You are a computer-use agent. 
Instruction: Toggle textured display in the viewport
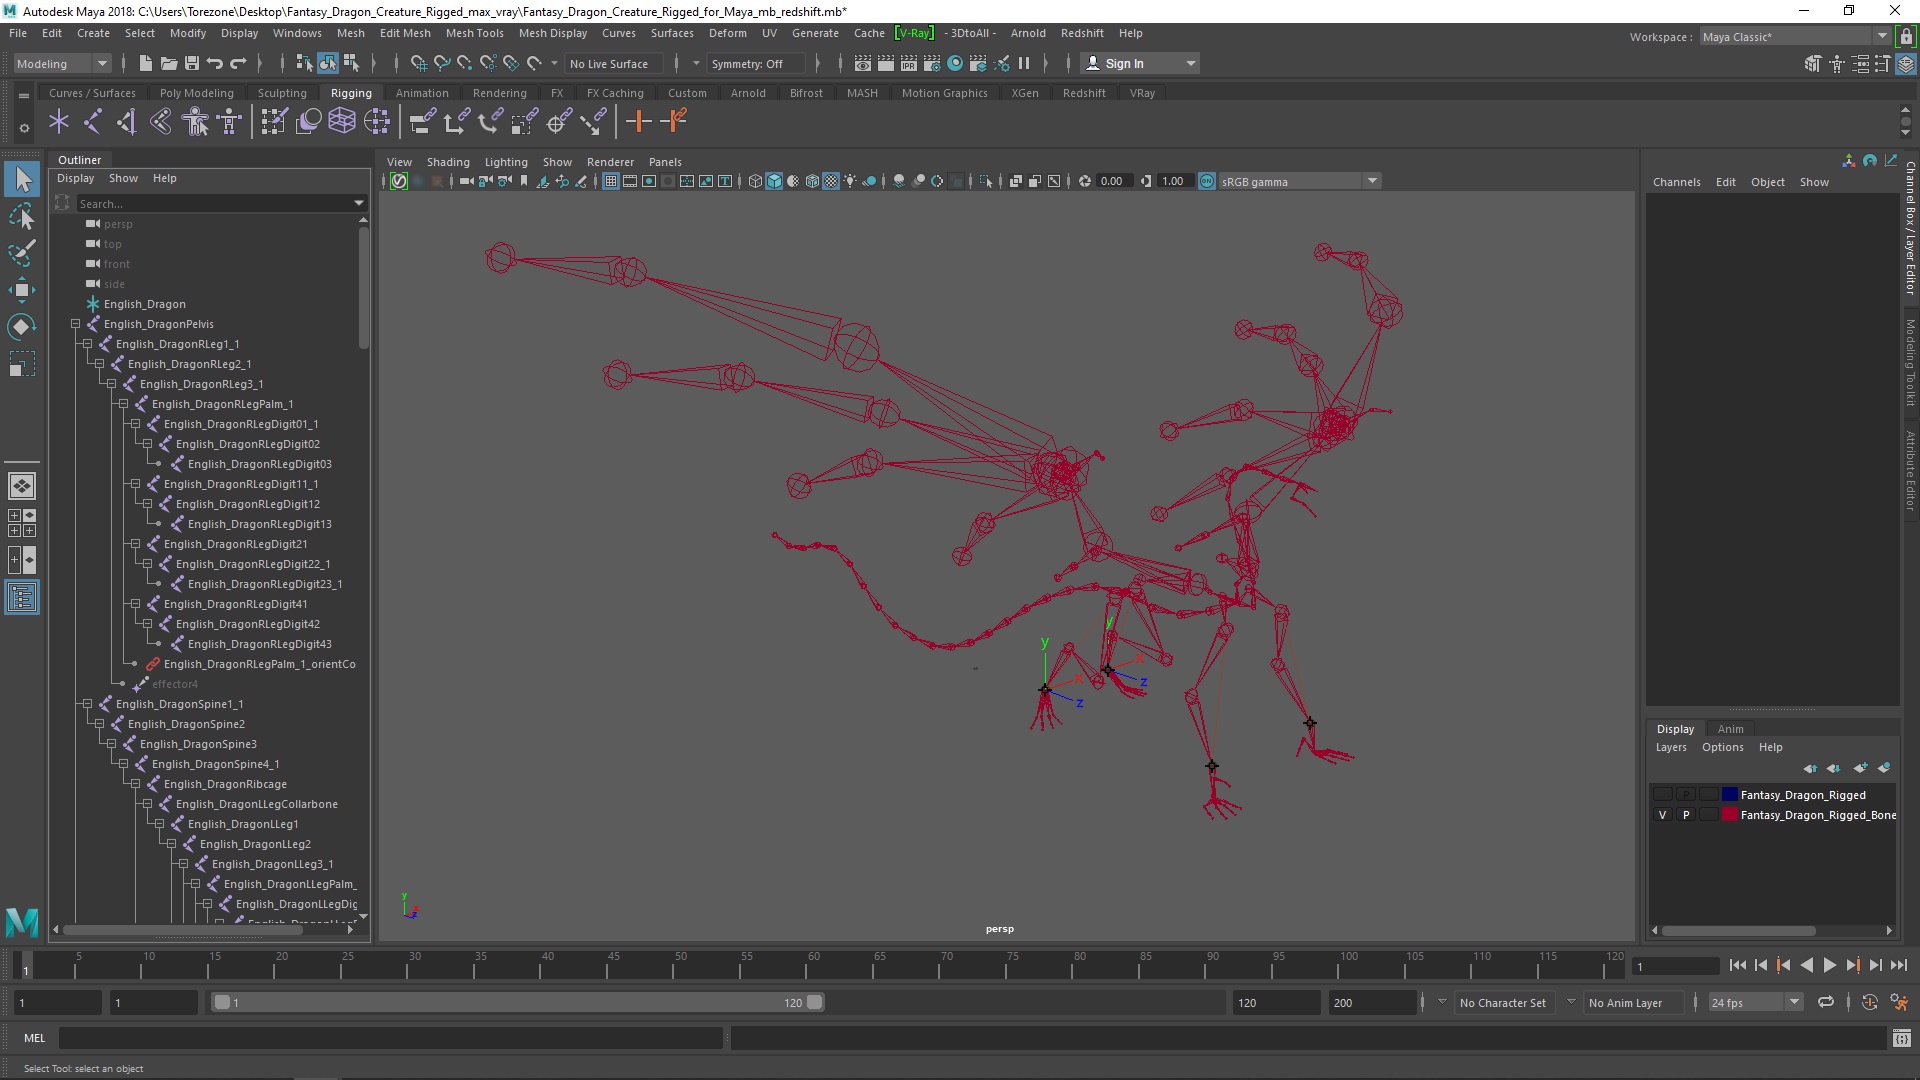[831, 181]
